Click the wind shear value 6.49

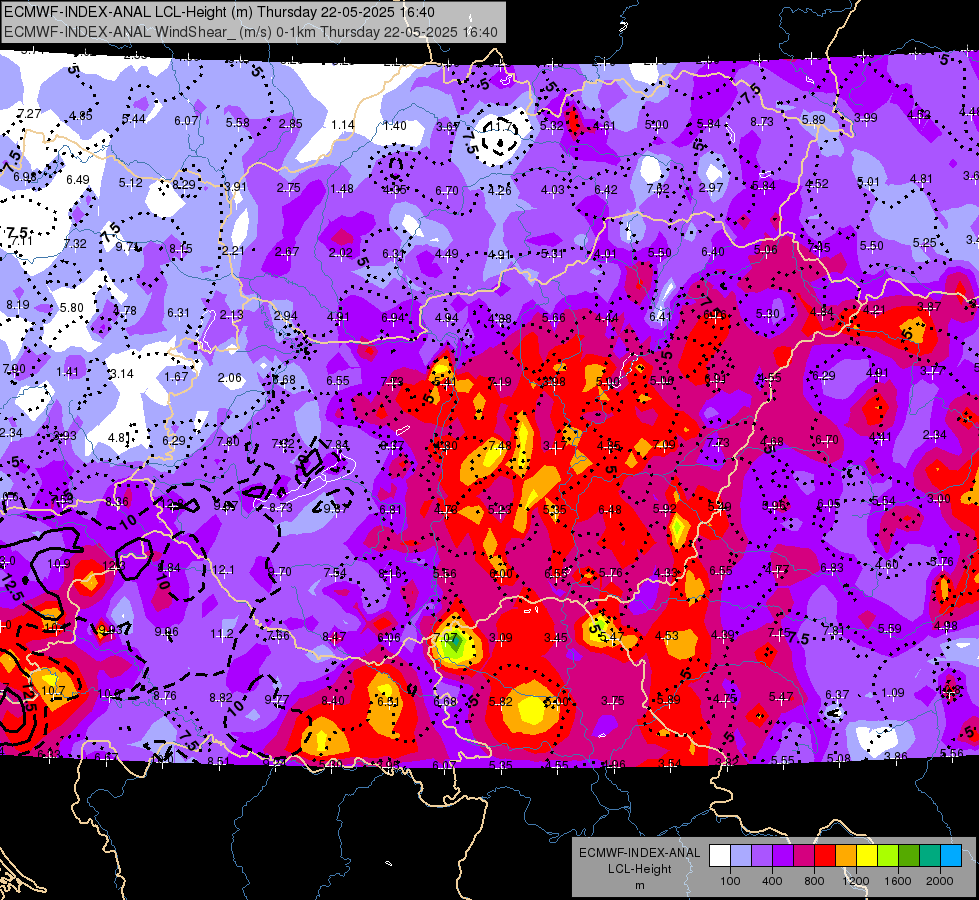coord(78,179)
